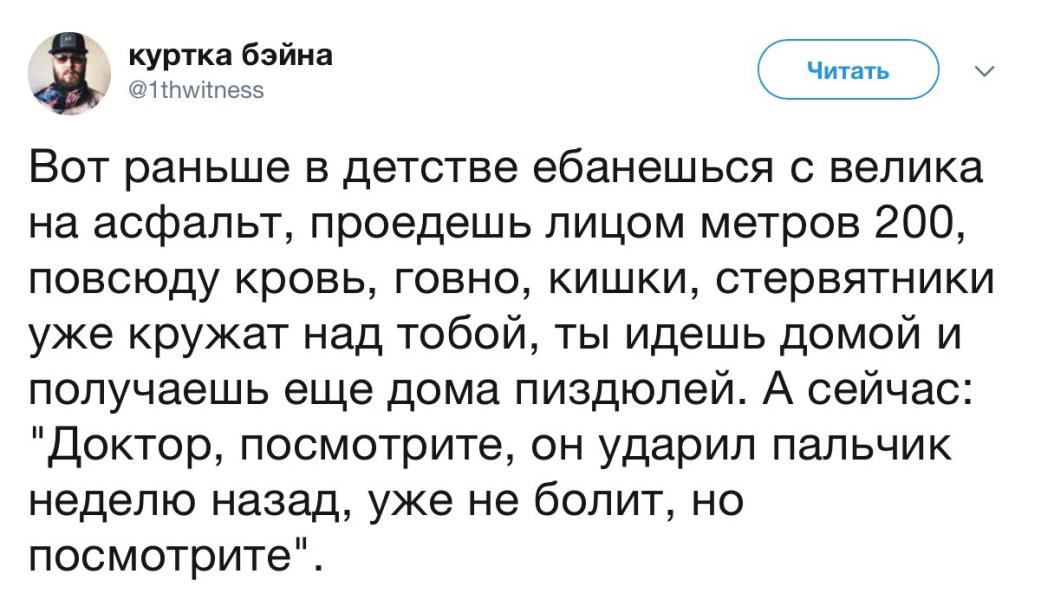The height and width of the screenshot is (600, 1053).
Task: Click the line 'неделю назад, уже не болит'
Action: (386, 501)
